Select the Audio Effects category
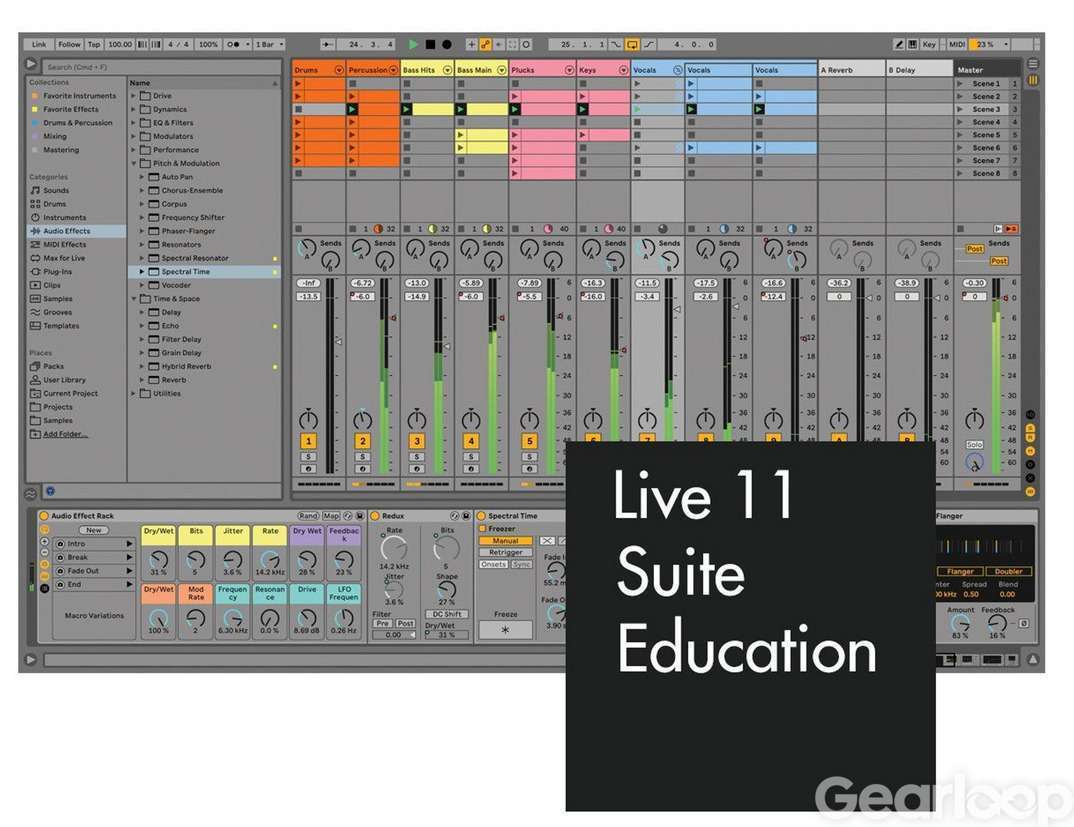Screen dimensions: 1074x827 click(x=67, y=231)
